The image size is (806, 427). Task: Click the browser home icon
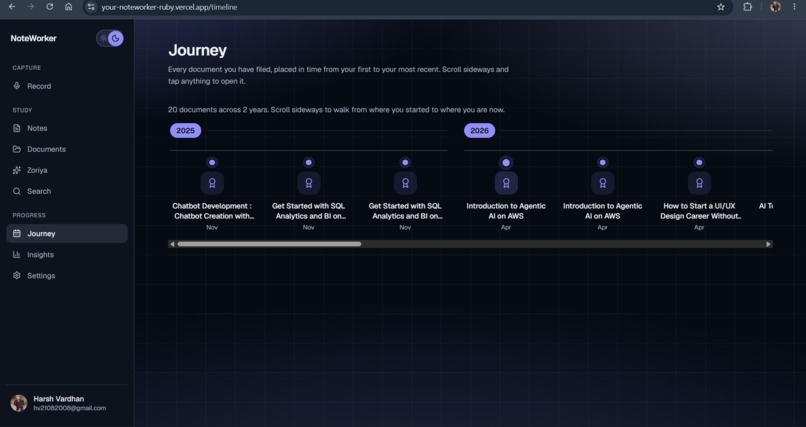pyautogui.click(x=68, y=7)
